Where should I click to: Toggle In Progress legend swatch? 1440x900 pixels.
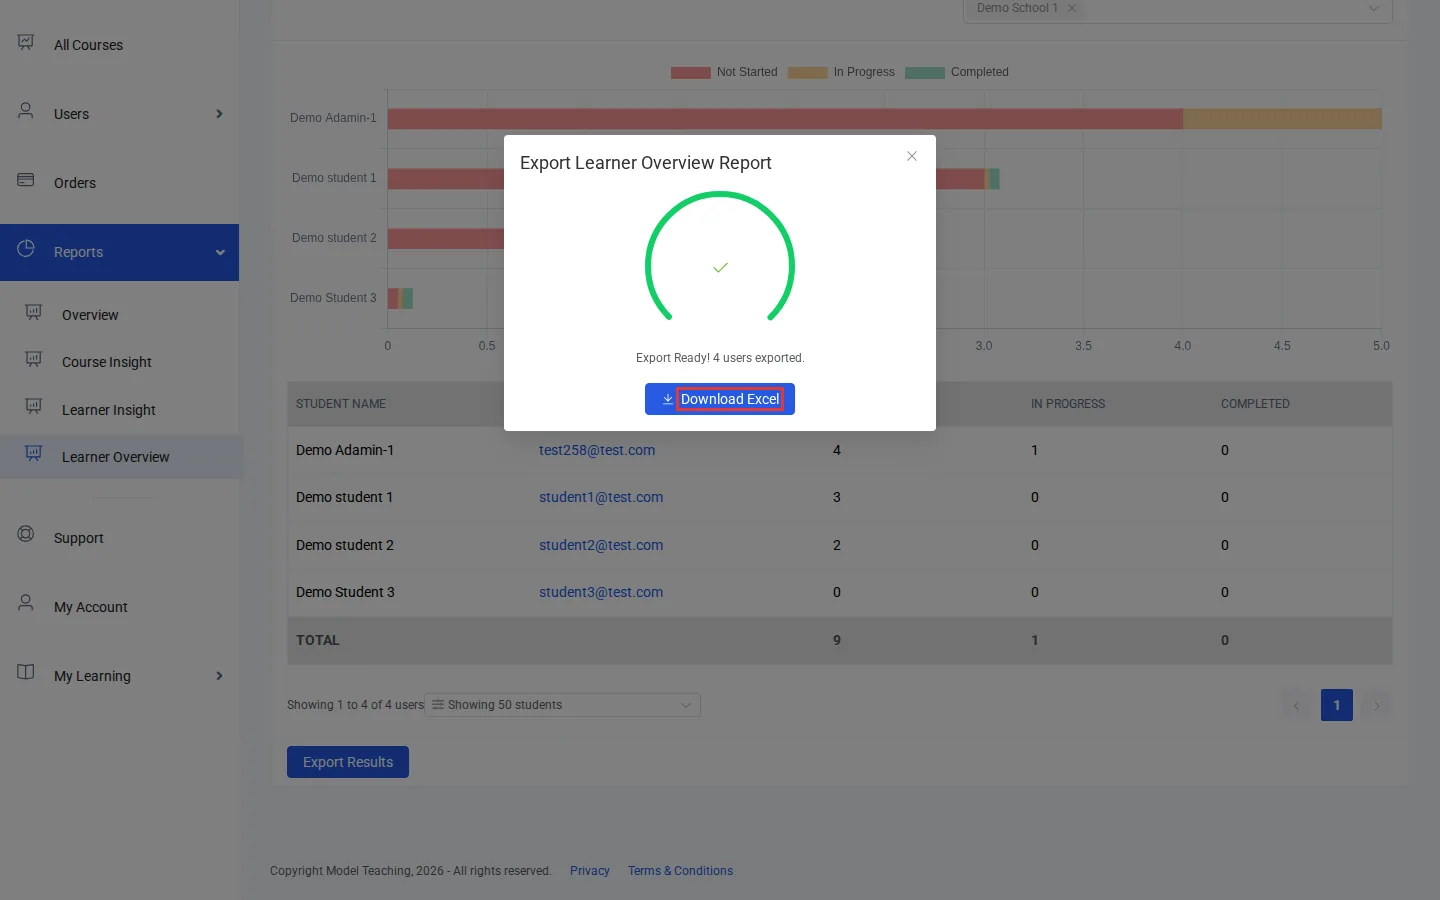pyautogui.click(x=807, y=72)
